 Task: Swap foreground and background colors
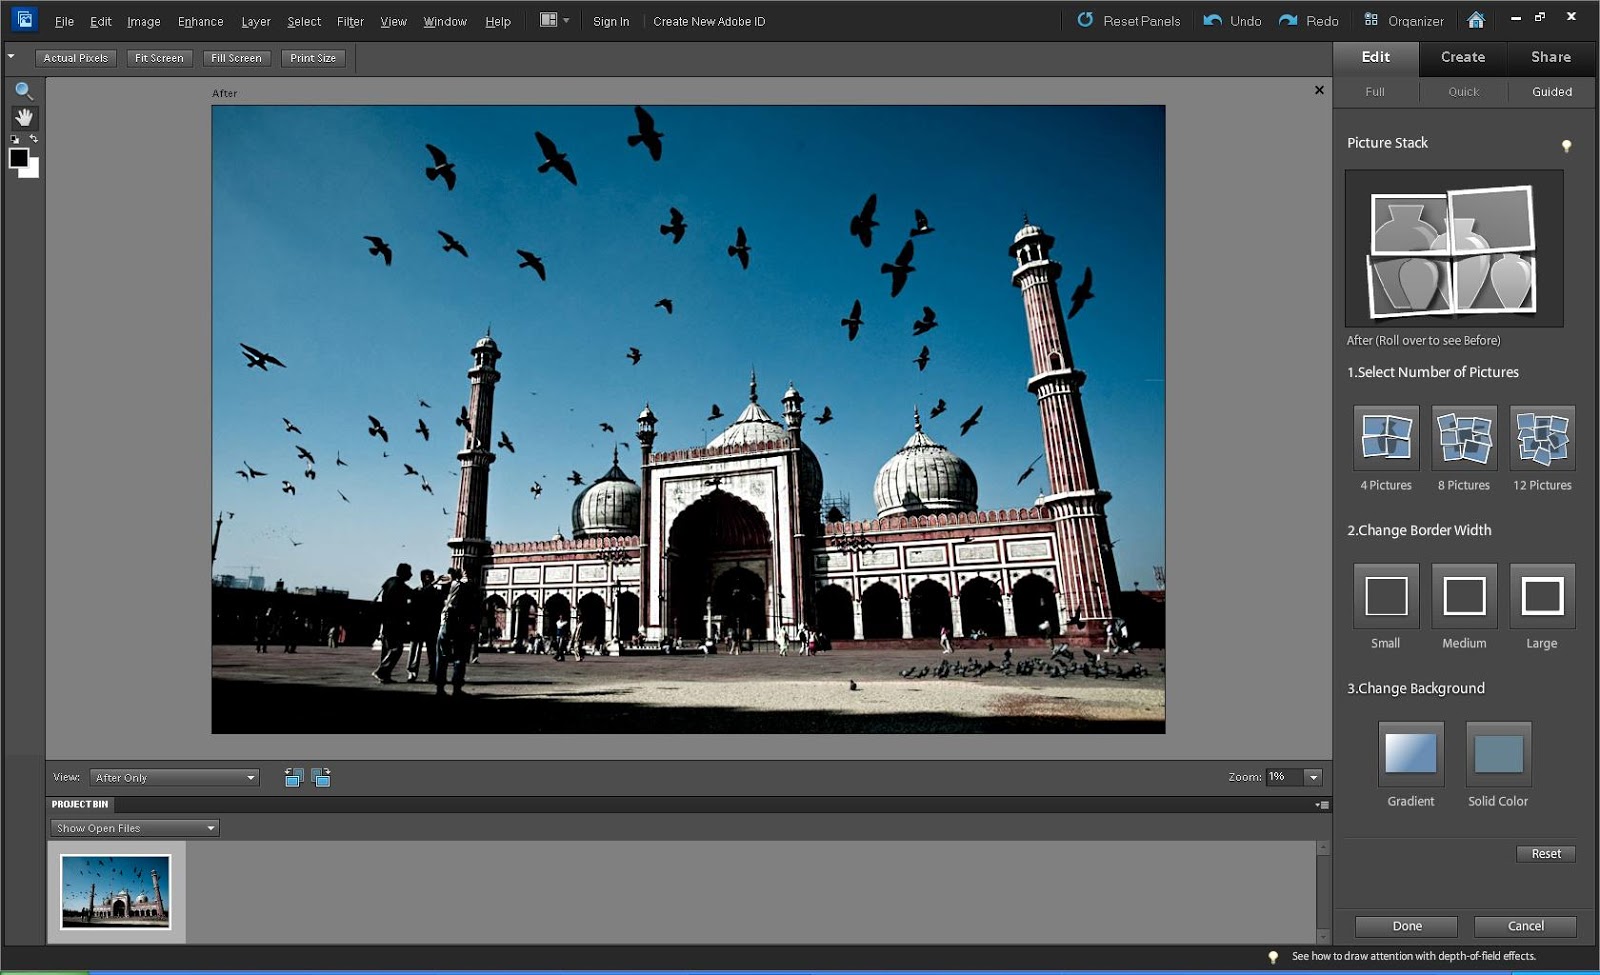32,138
